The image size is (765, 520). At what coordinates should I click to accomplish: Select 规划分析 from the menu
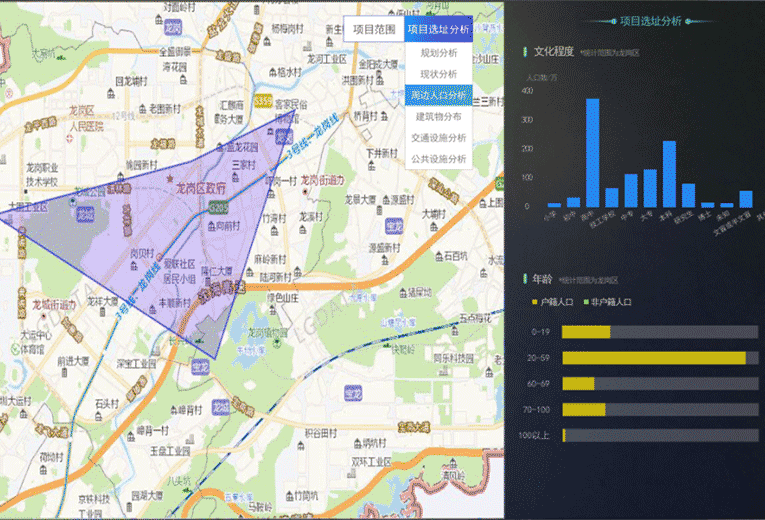438,53
